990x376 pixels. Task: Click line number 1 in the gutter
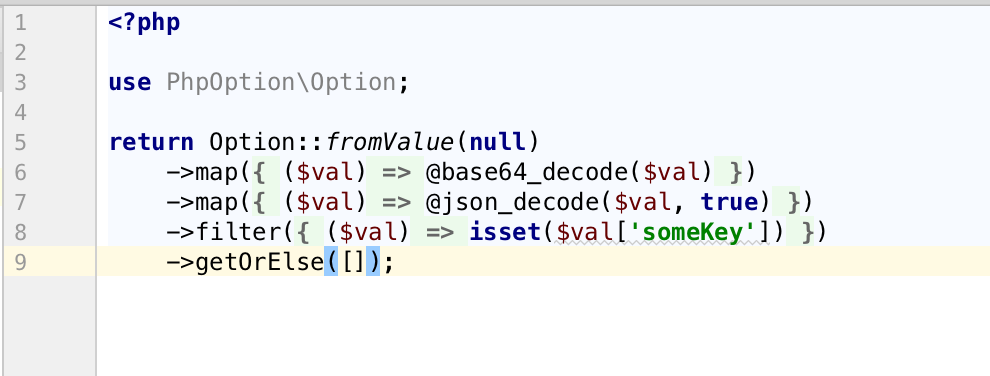point(20,23)
